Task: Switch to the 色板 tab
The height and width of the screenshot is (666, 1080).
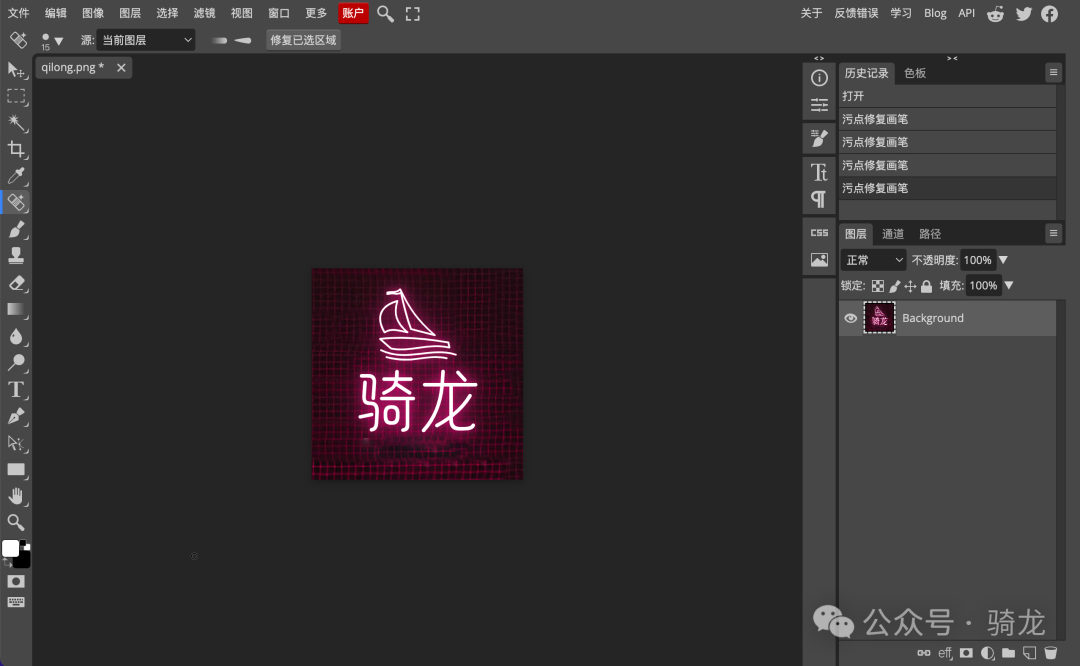Action: click(915, 73)
